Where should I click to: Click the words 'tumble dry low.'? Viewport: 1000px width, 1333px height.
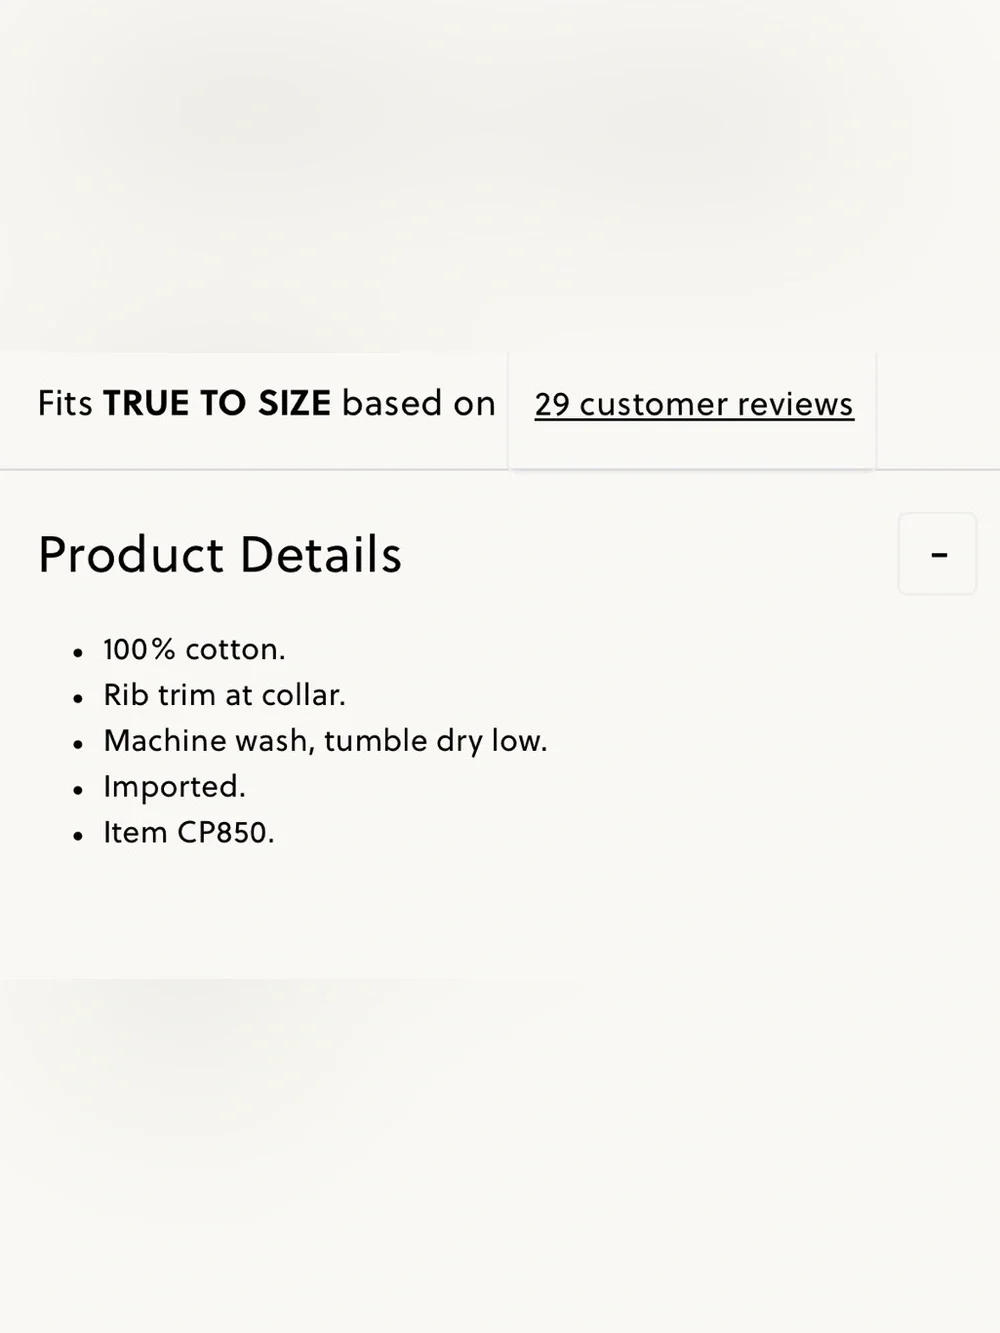[436, 741]
